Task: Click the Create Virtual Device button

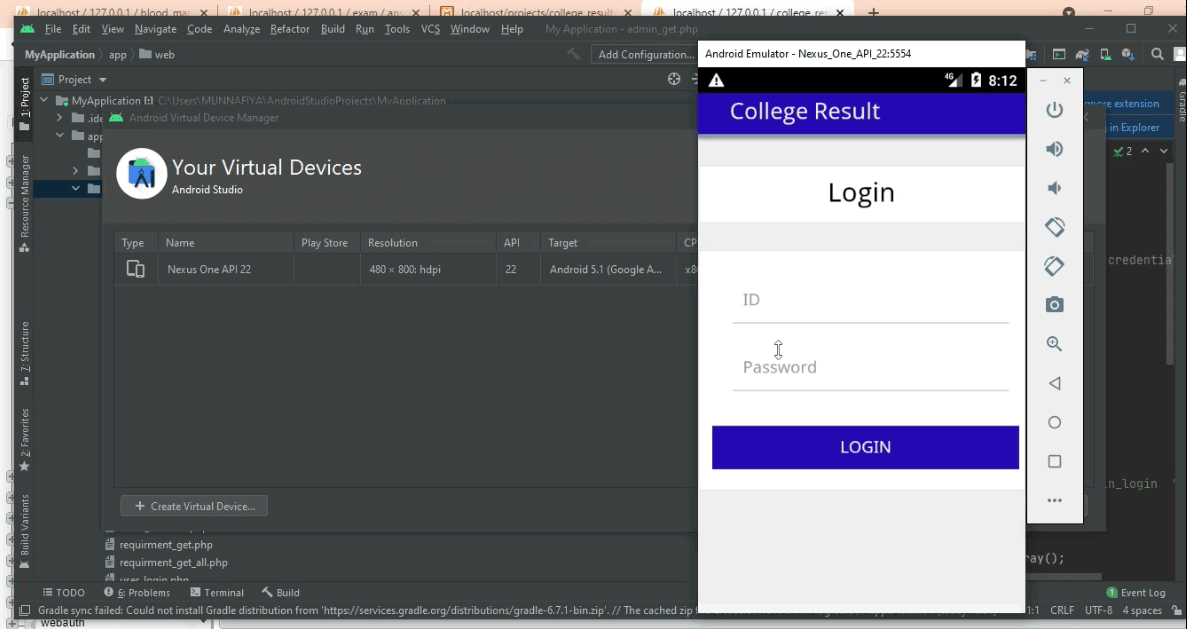Action: tap(193, 505)
